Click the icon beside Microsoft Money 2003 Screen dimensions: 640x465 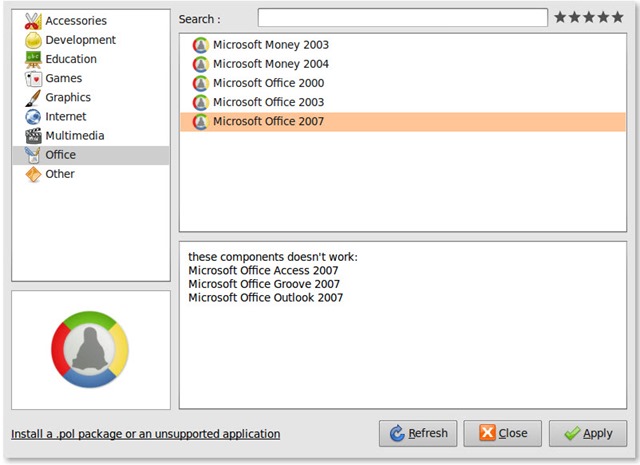(x=201, y=45)
